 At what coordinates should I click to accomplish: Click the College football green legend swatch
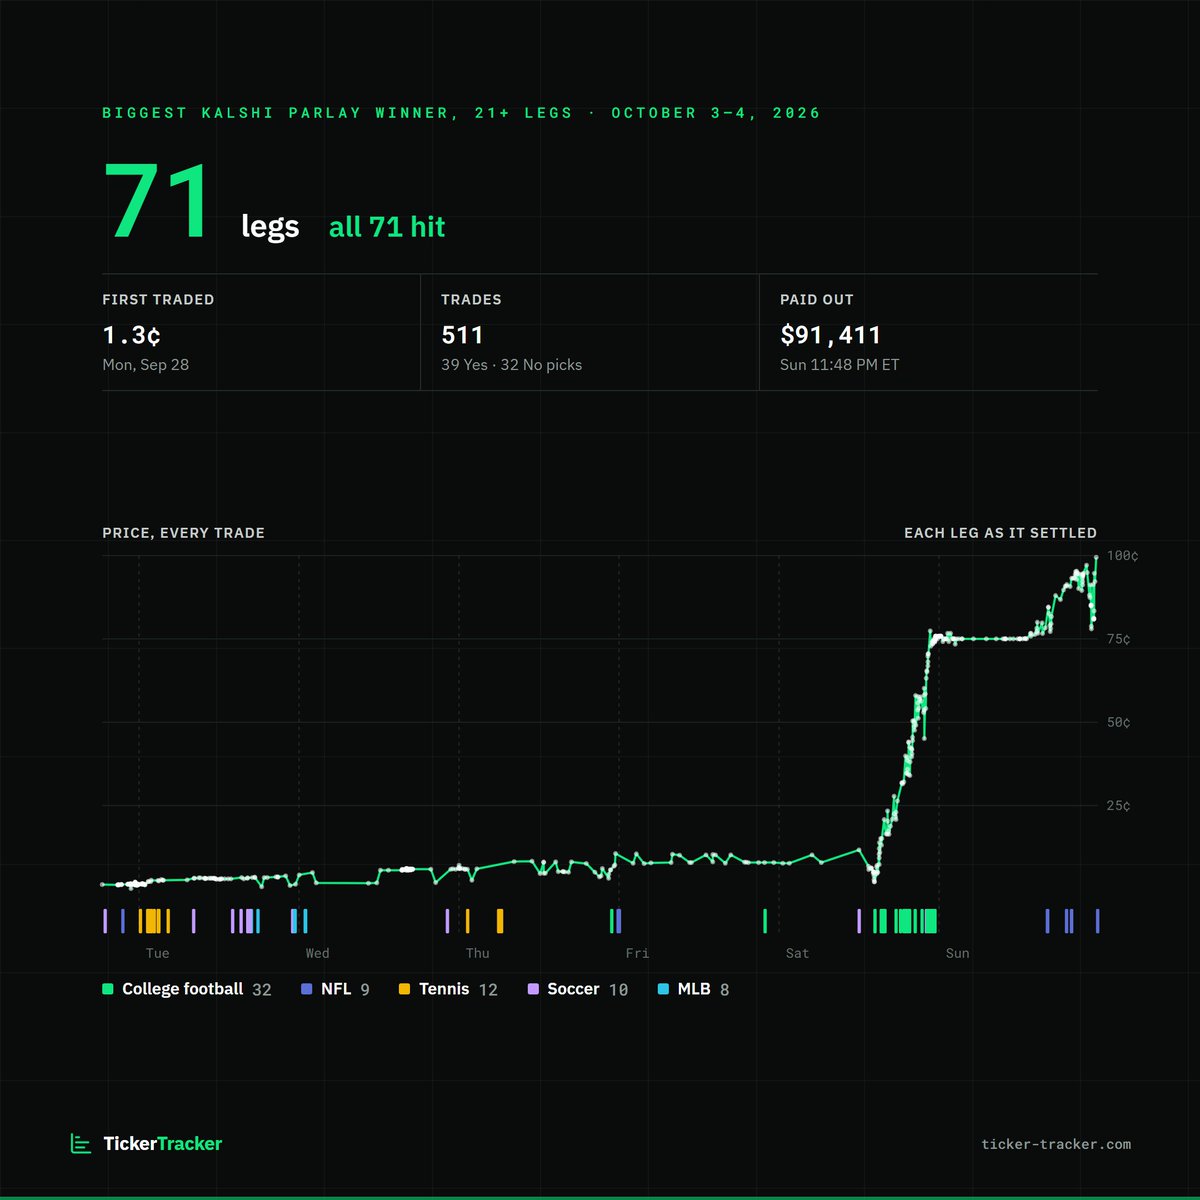[108, 989]
